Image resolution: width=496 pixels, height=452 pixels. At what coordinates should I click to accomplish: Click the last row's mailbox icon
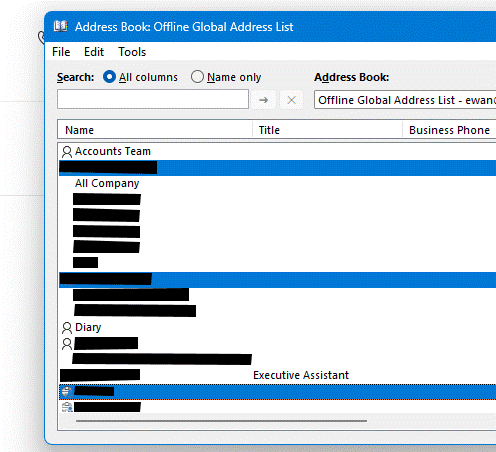(x=67, y=407)
